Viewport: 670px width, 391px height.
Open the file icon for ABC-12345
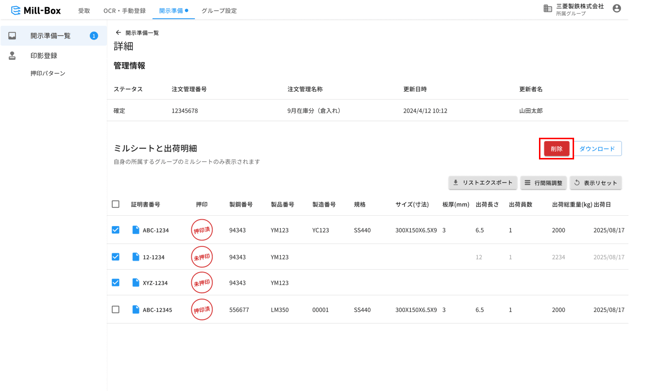tap(135, 309)
